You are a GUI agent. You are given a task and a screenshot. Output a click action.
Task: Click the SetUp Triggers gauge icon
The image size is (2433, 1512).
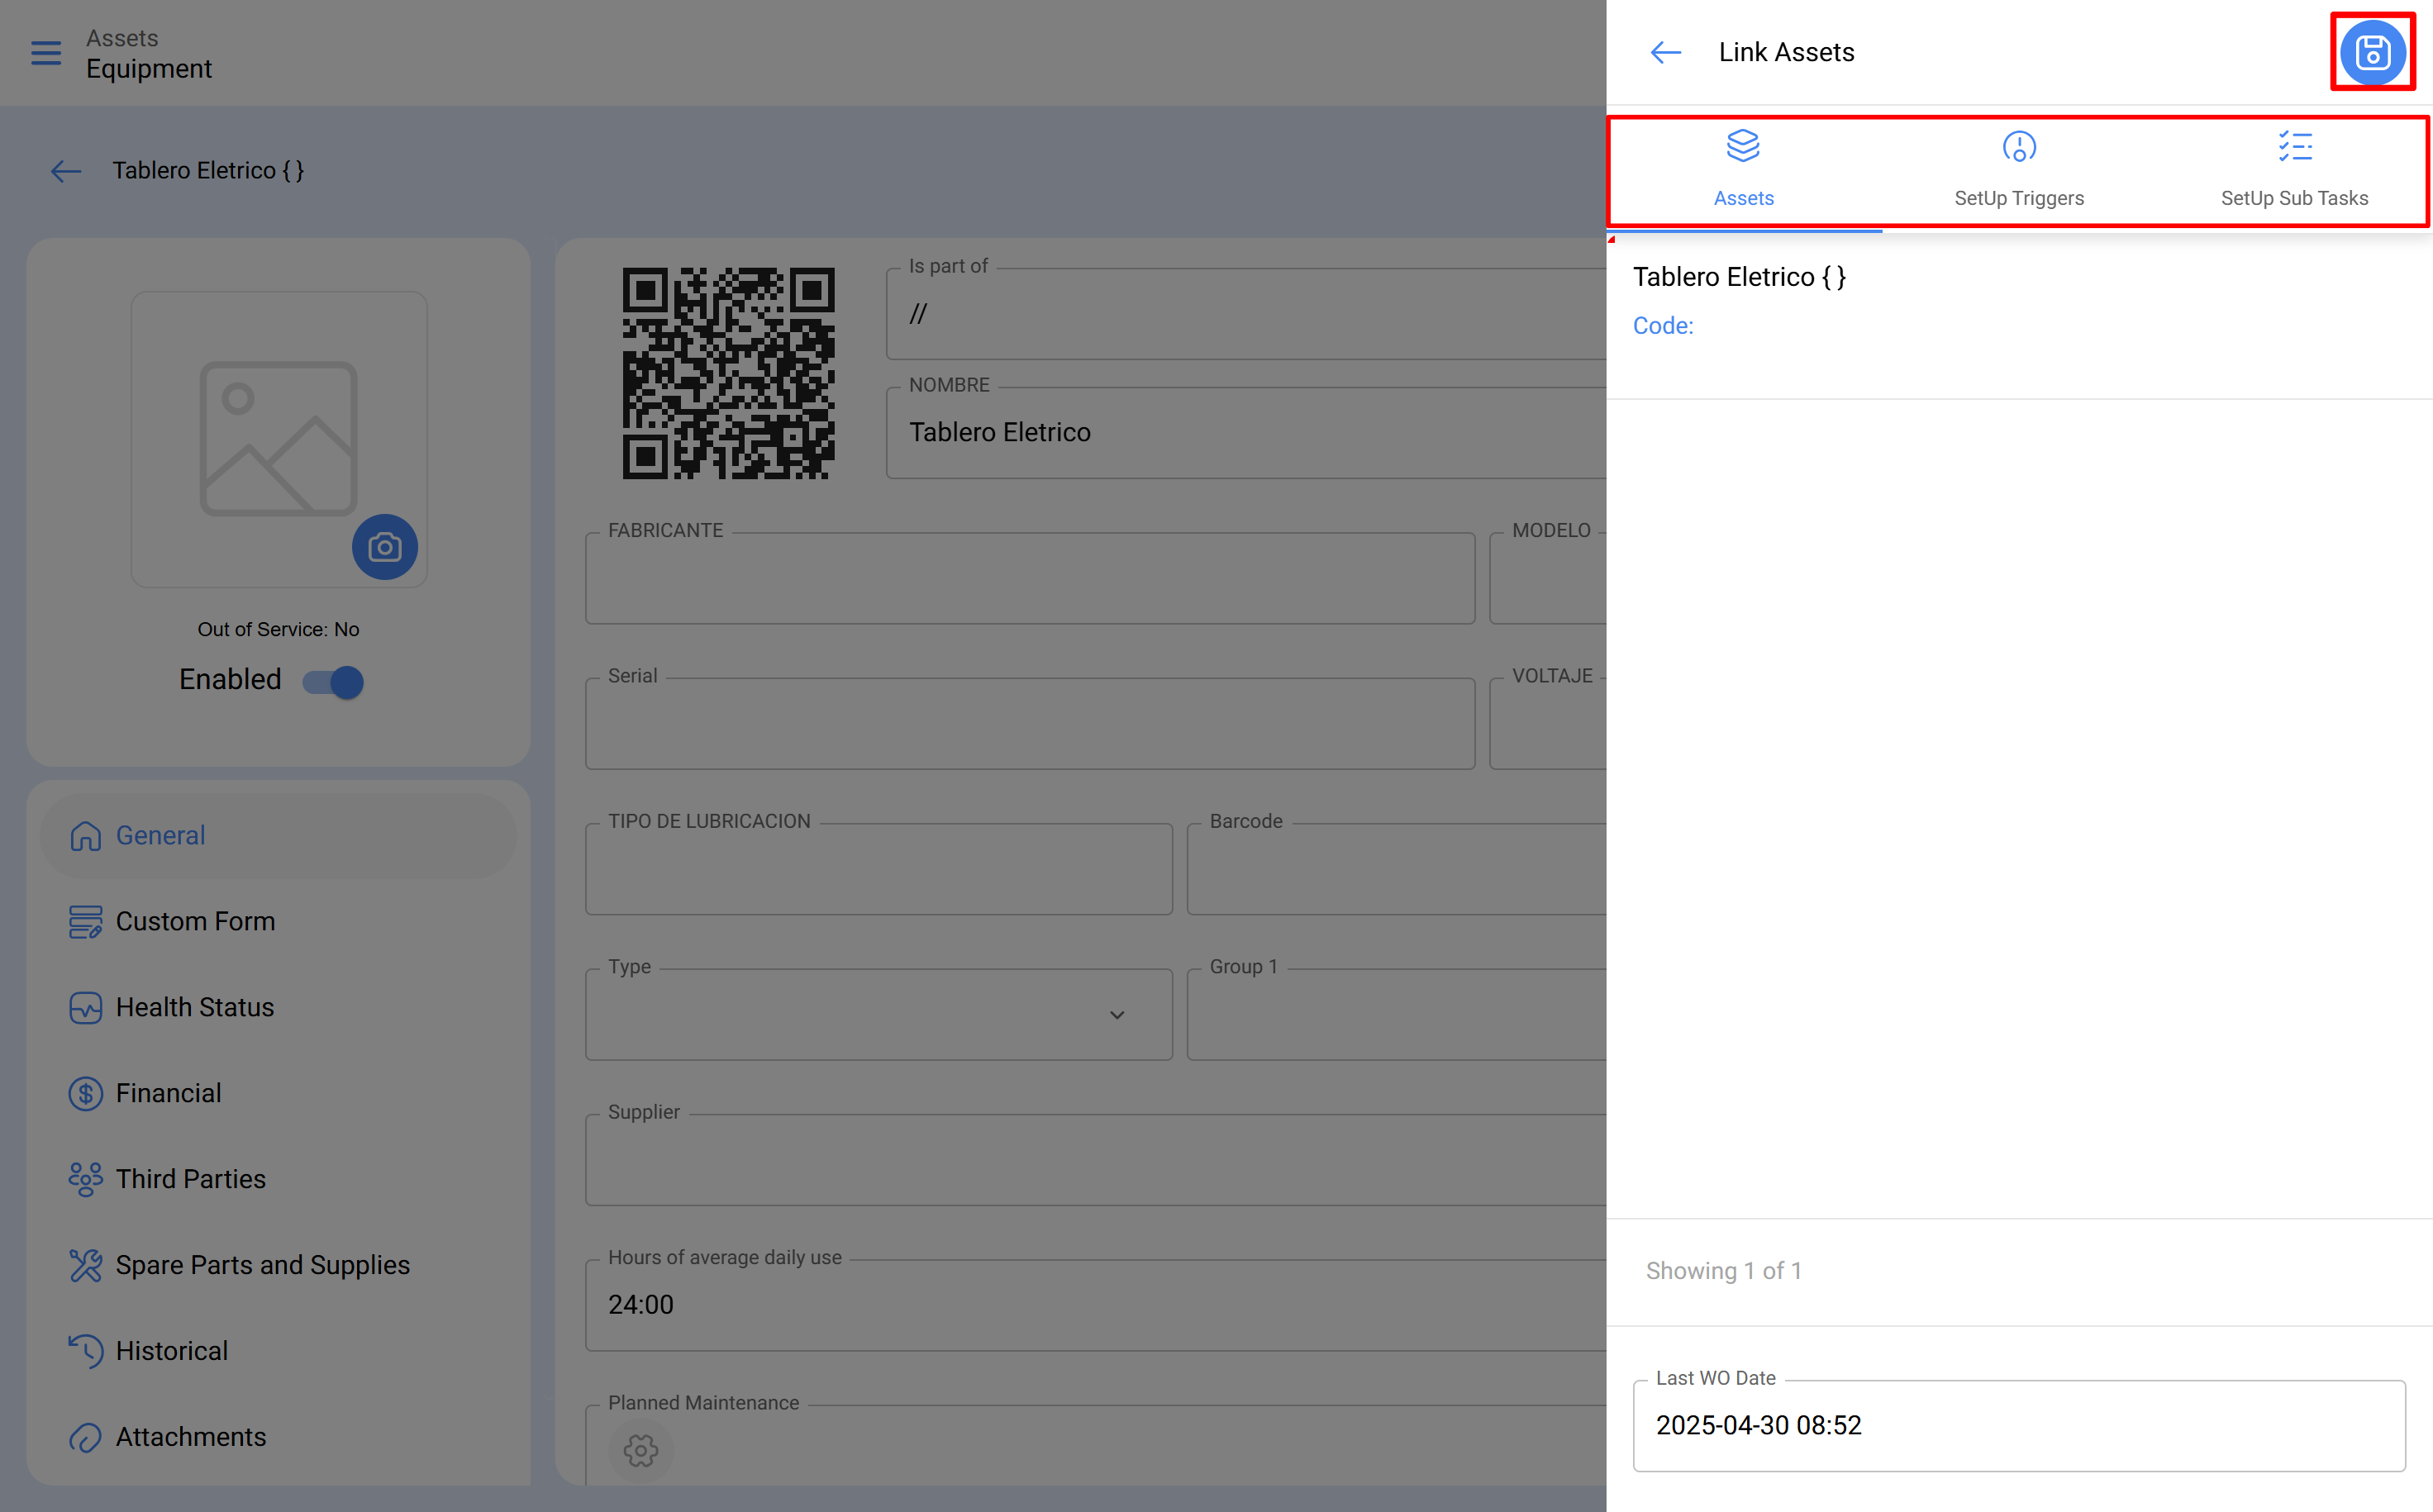click(x=2019, y=147)
